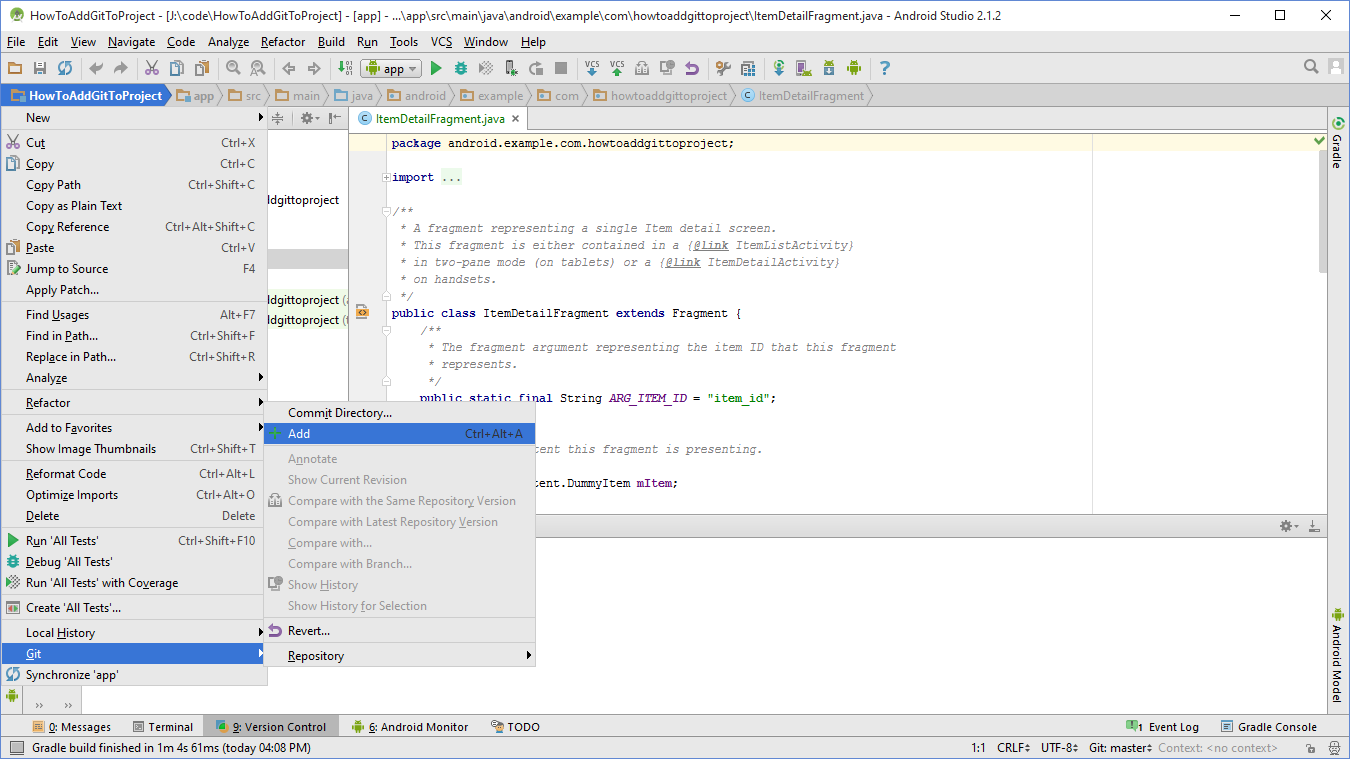Click the Find magnifier toolbar icon
The width and height of the screenshot is (1350, 759).
coord(233,68)
